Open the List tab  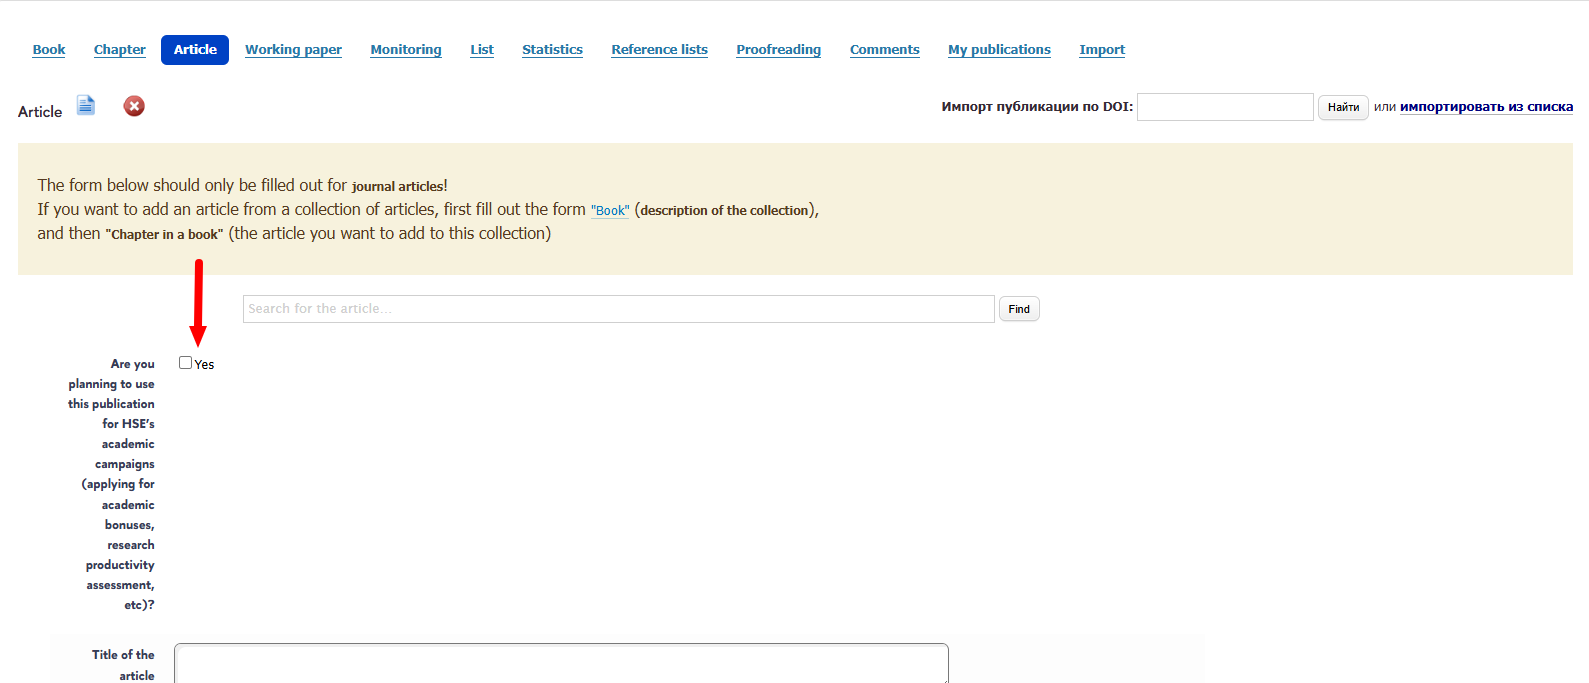[482, 50]
